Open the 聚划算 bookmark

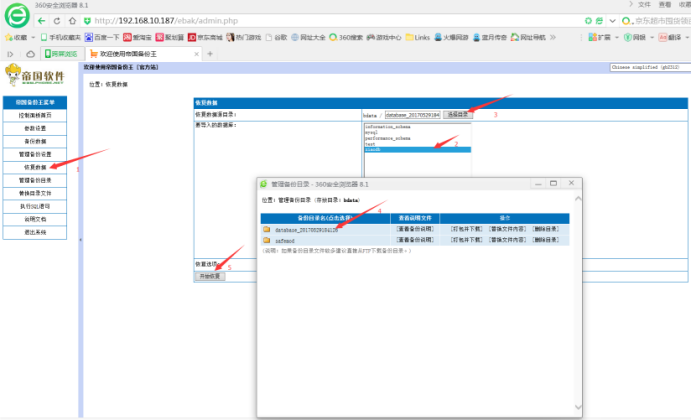tap(169, 38)
